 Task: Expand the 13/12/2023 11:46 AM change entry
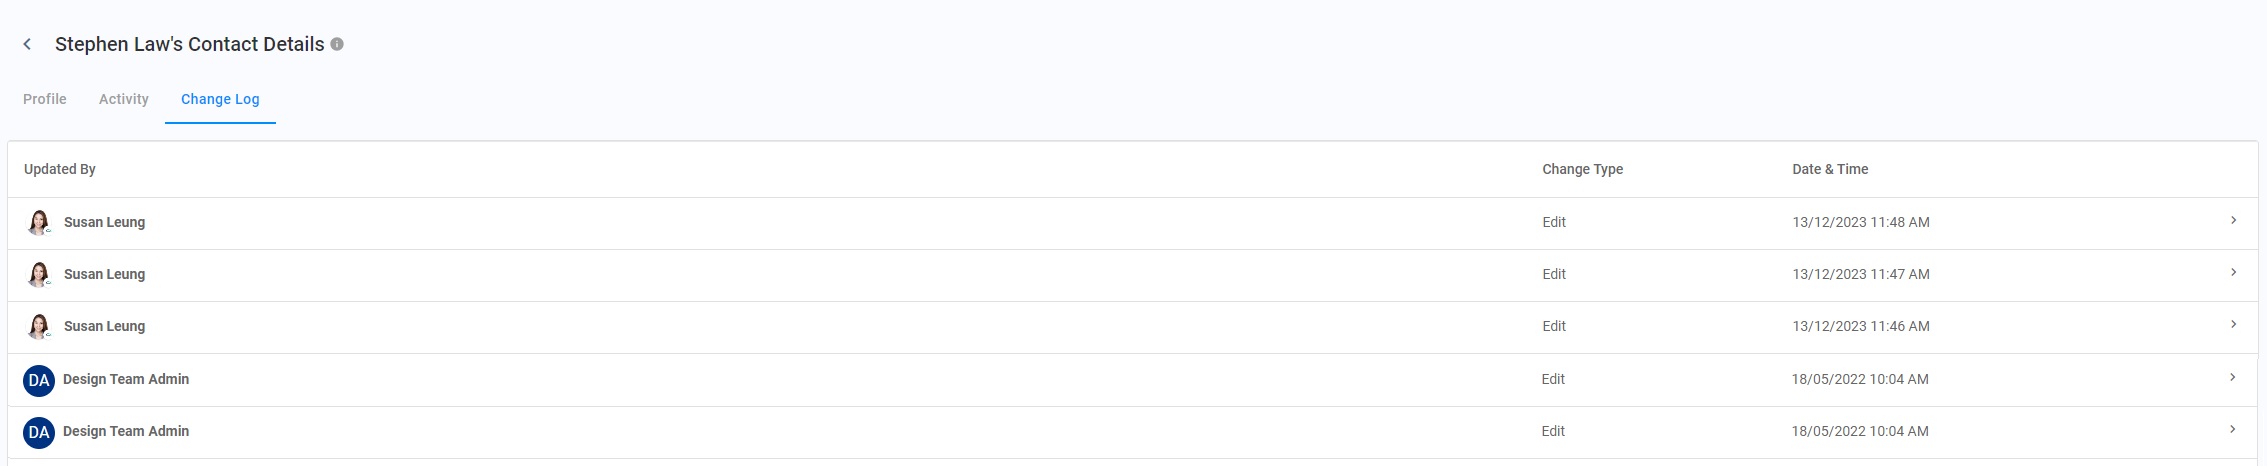tap(2233, 325)
